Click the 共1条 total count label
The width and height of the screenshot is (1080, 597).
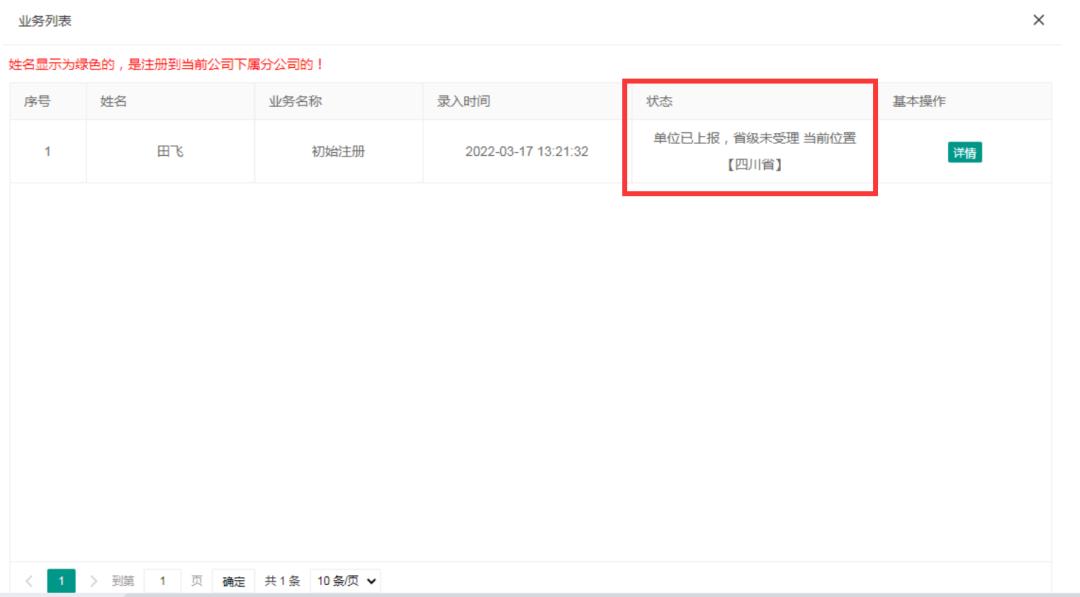point(284,581)
